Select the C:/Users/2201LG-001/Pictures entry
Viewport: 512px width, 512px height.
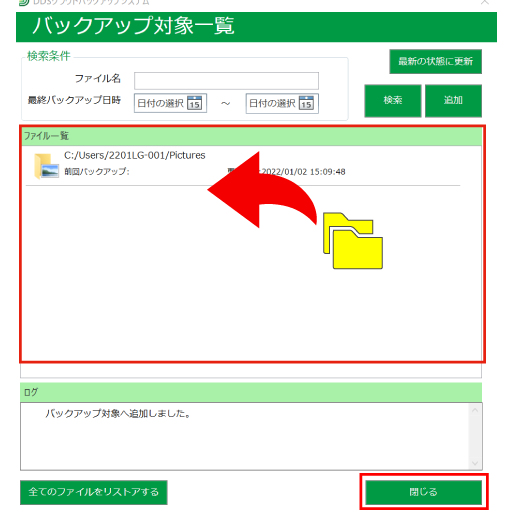(243, 166)
